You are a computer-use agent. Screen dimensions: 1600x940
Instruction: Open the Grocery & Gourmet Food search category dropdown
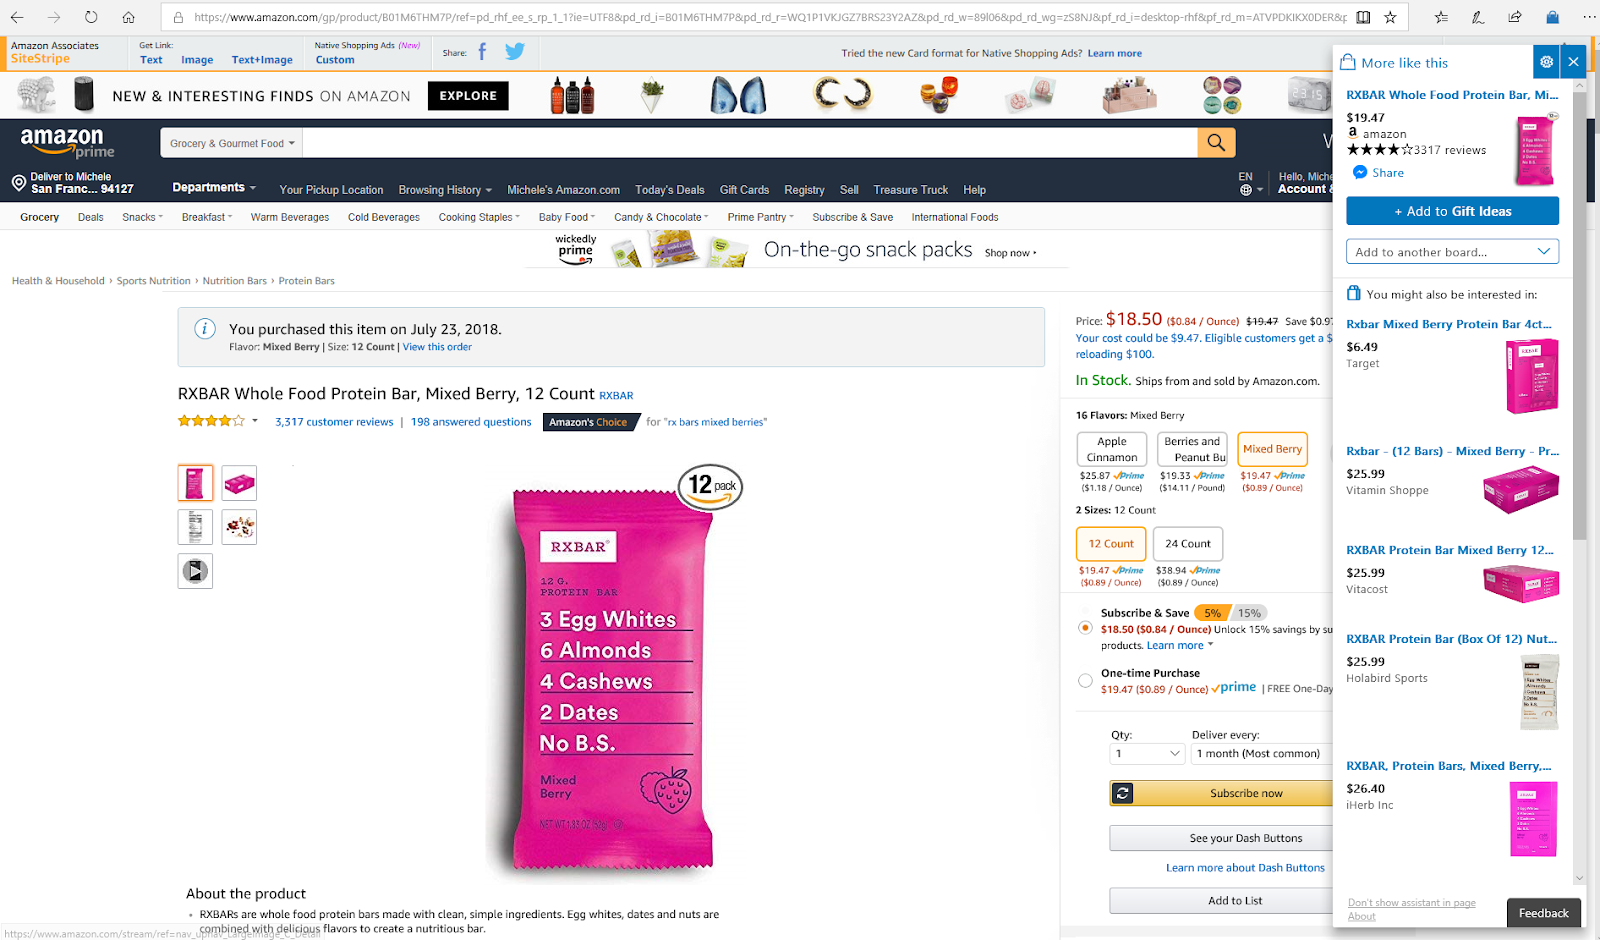232,143
